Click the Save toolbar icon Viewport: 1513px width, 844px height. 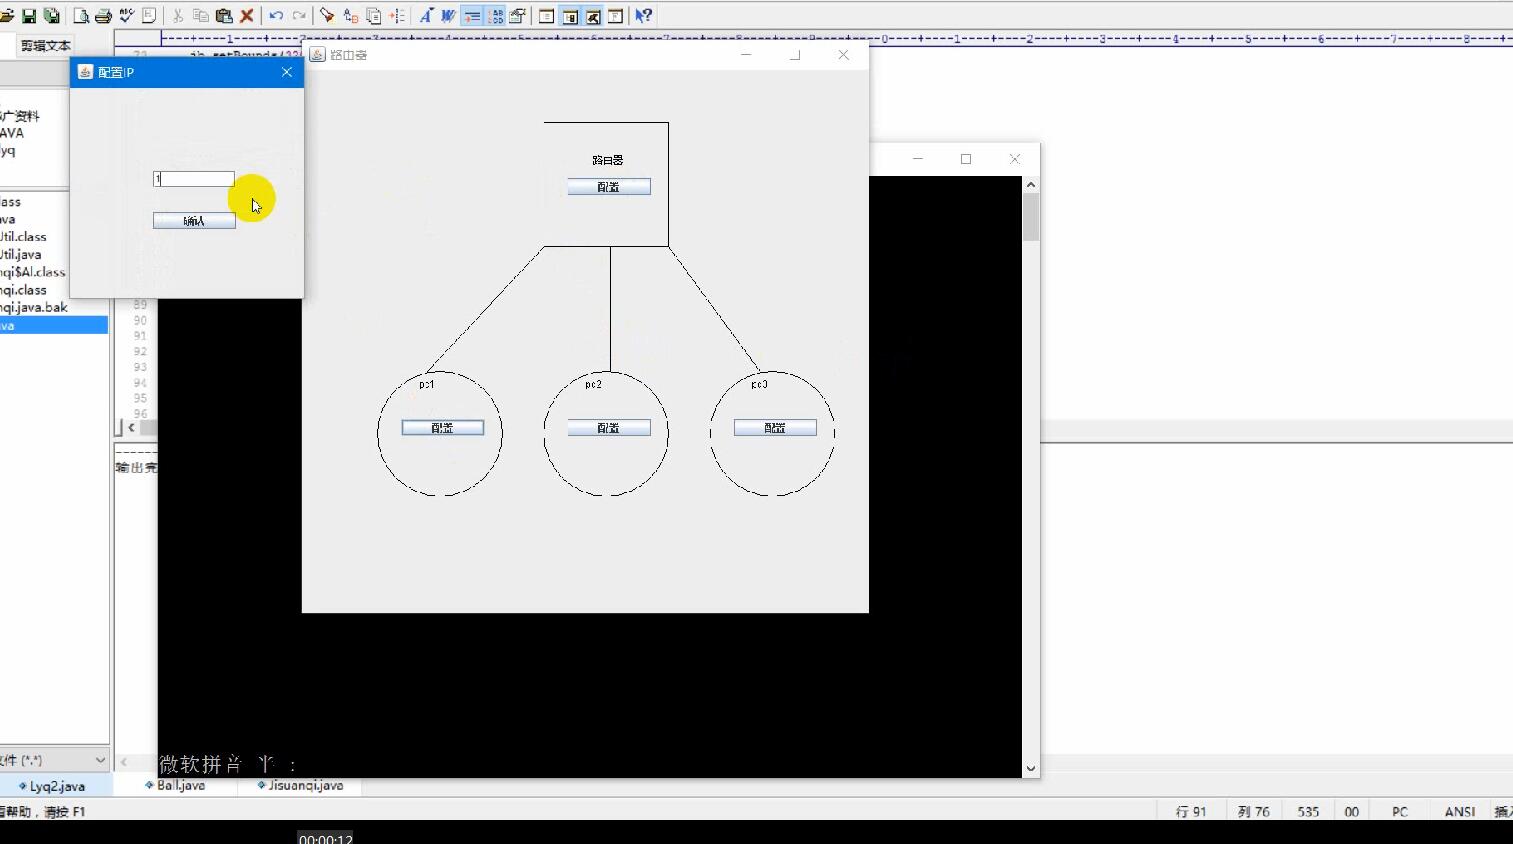pos(29,16)
